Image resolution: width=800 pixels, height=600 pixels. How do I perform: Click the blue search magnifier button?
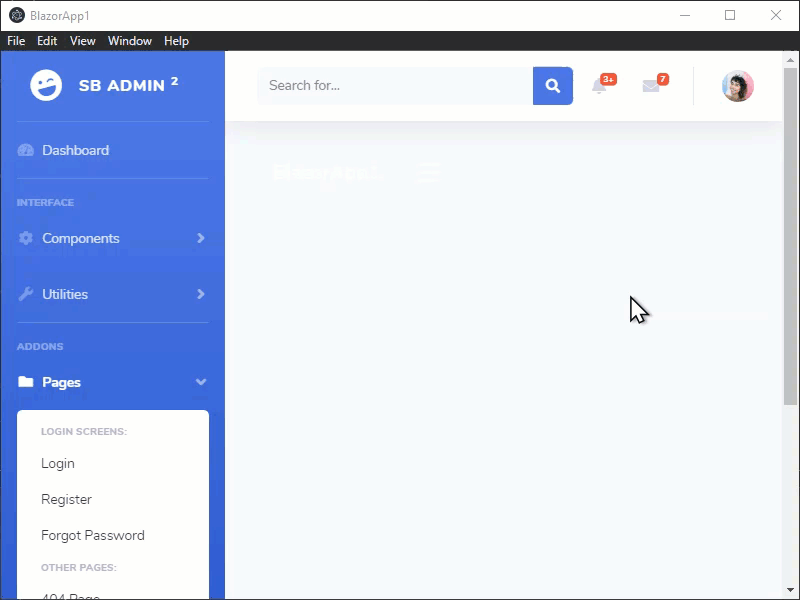552,86
